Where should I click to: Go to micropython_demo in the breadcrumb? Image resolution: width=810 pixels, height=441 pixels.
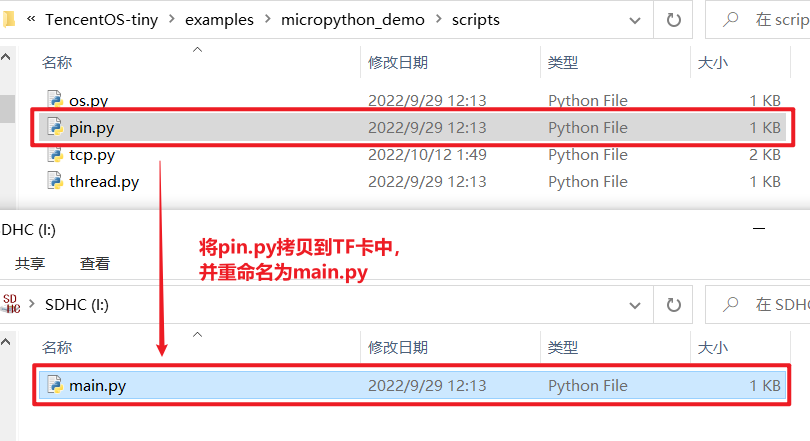[353, 20]
